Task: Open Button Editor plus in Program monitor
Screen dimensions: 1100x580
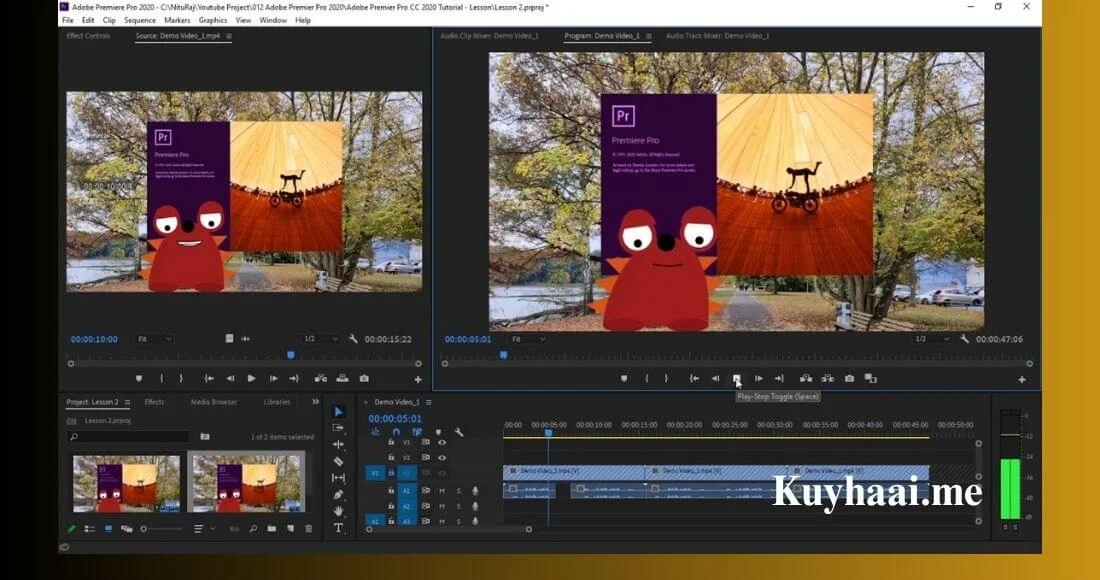Action: tap(1021, 379)
